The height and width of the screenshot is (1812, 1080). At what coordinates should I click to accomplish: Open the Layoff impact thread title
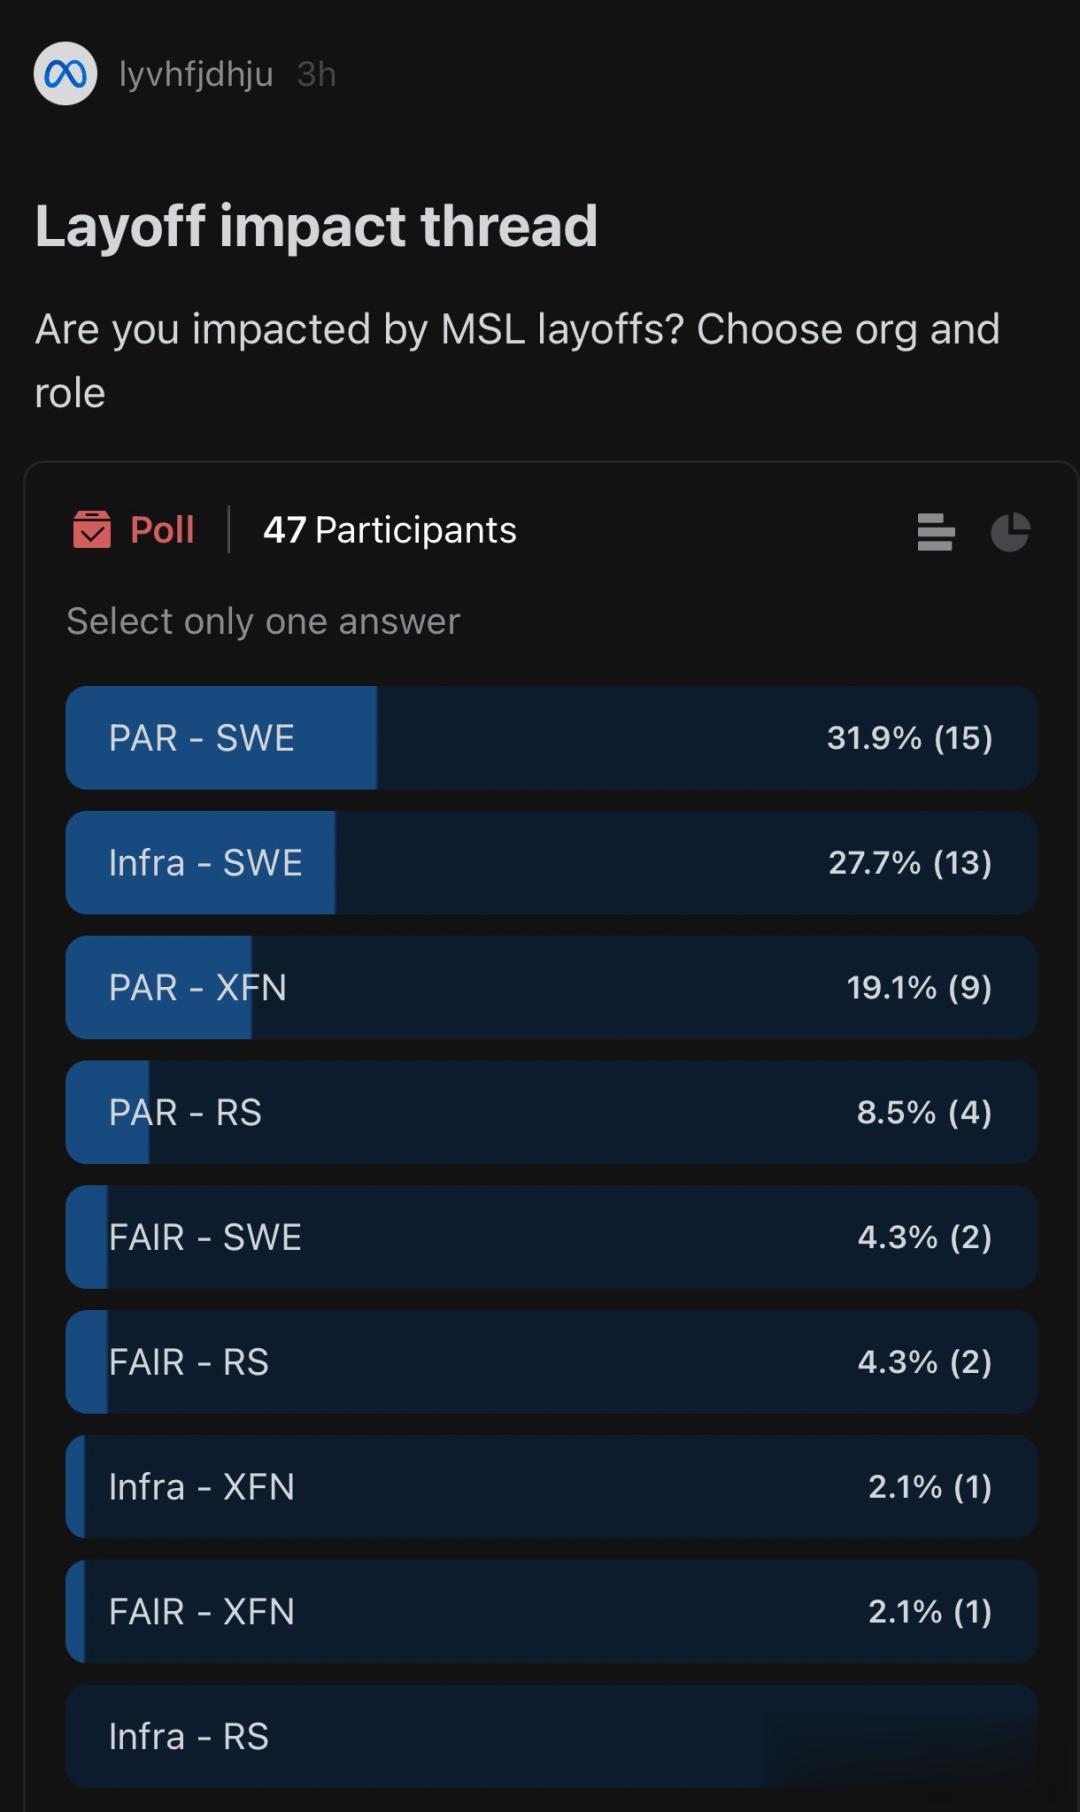coord(316,226)
